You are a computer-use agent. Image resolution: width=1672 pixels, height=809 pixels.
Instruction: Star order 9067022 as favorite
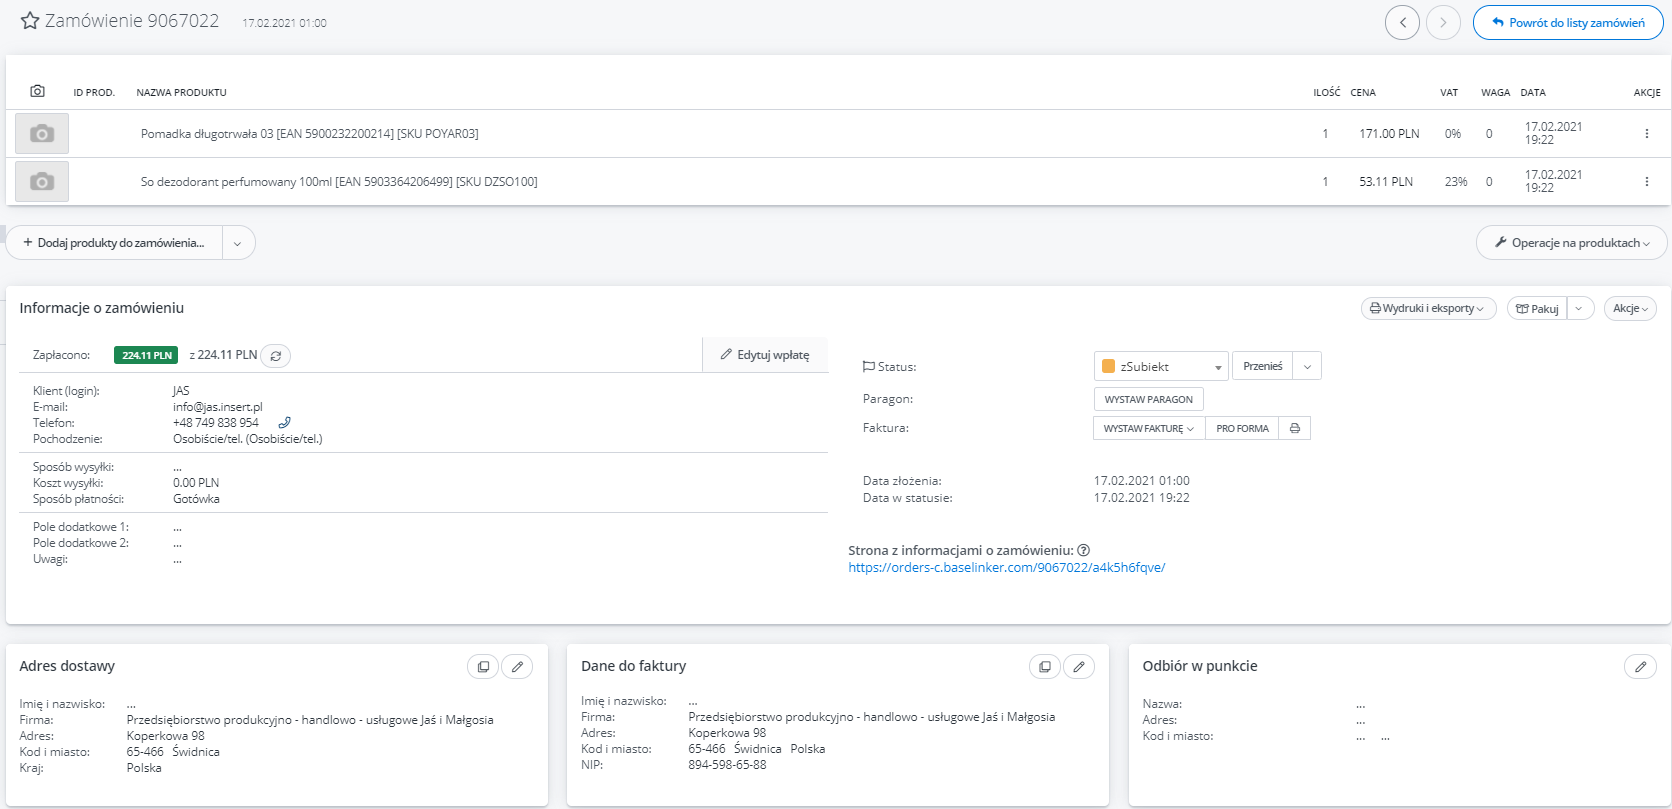click(30, 21)
